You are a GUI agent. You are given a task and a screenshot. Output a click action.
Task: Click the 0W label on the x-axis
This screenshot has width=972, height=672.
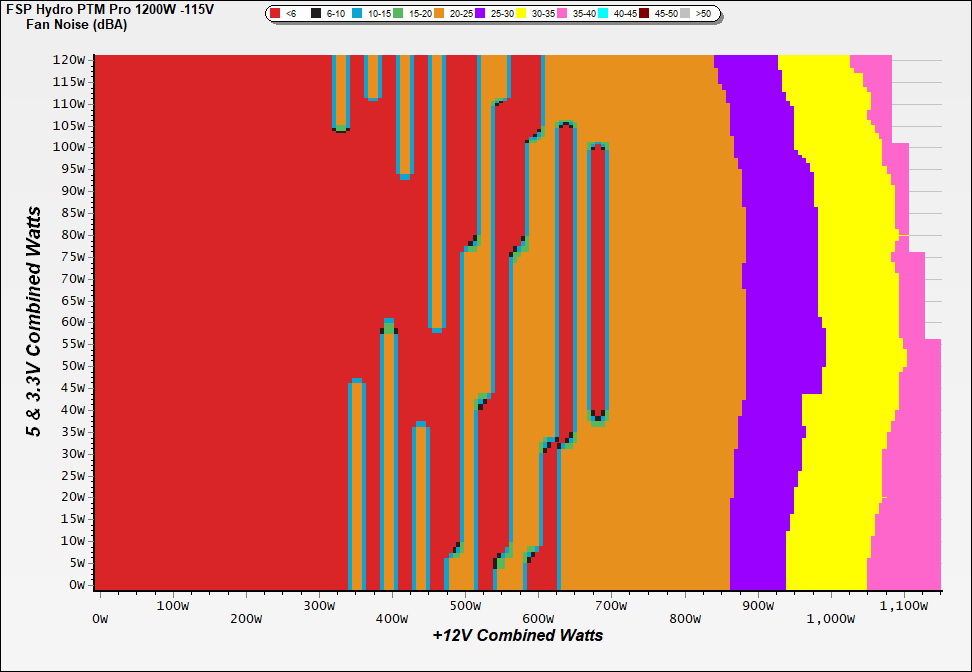click(x=101, y=606)
